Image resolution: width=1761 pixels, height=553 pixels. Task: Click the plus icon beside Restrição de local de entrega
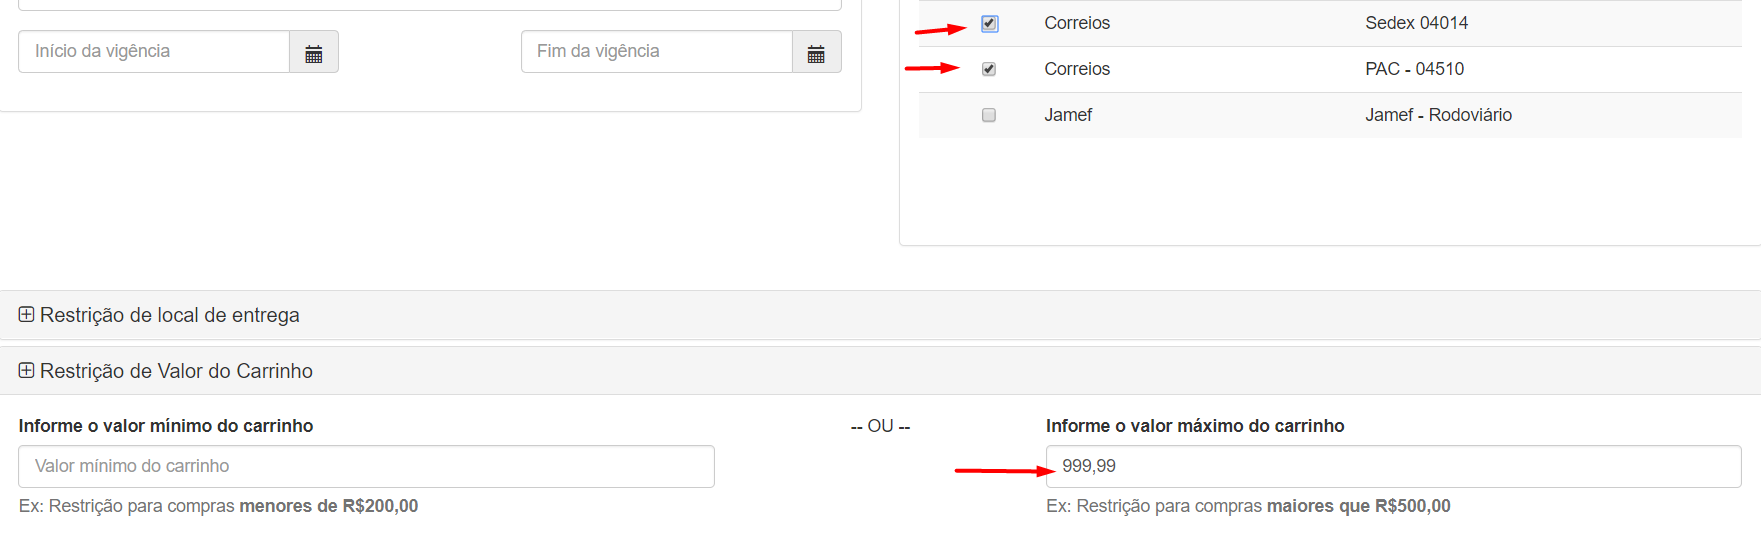pos(26,315)
